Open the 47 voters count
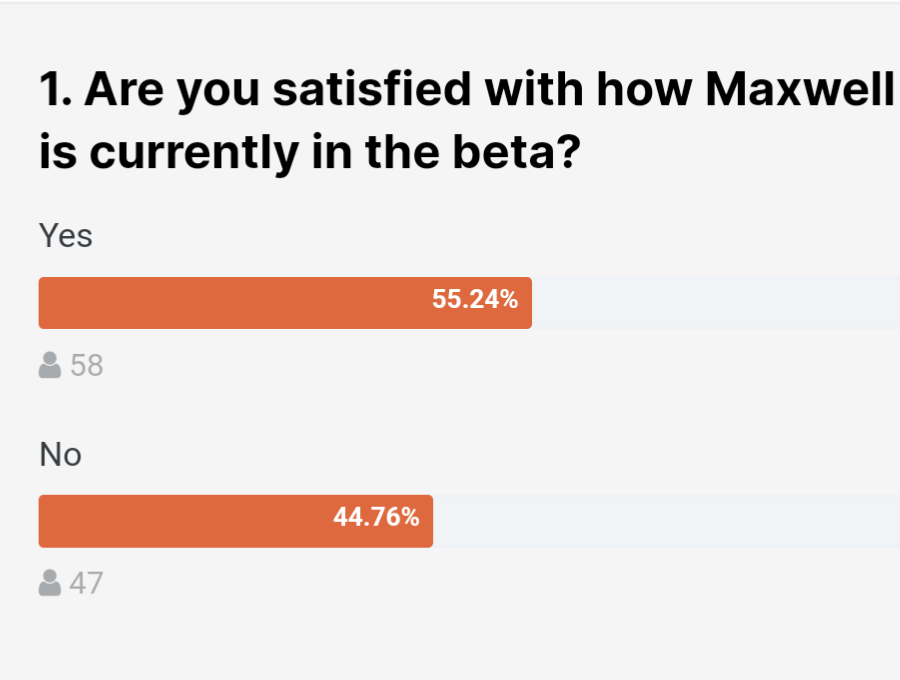The image size is (900, 680). [x=86, y=583]
